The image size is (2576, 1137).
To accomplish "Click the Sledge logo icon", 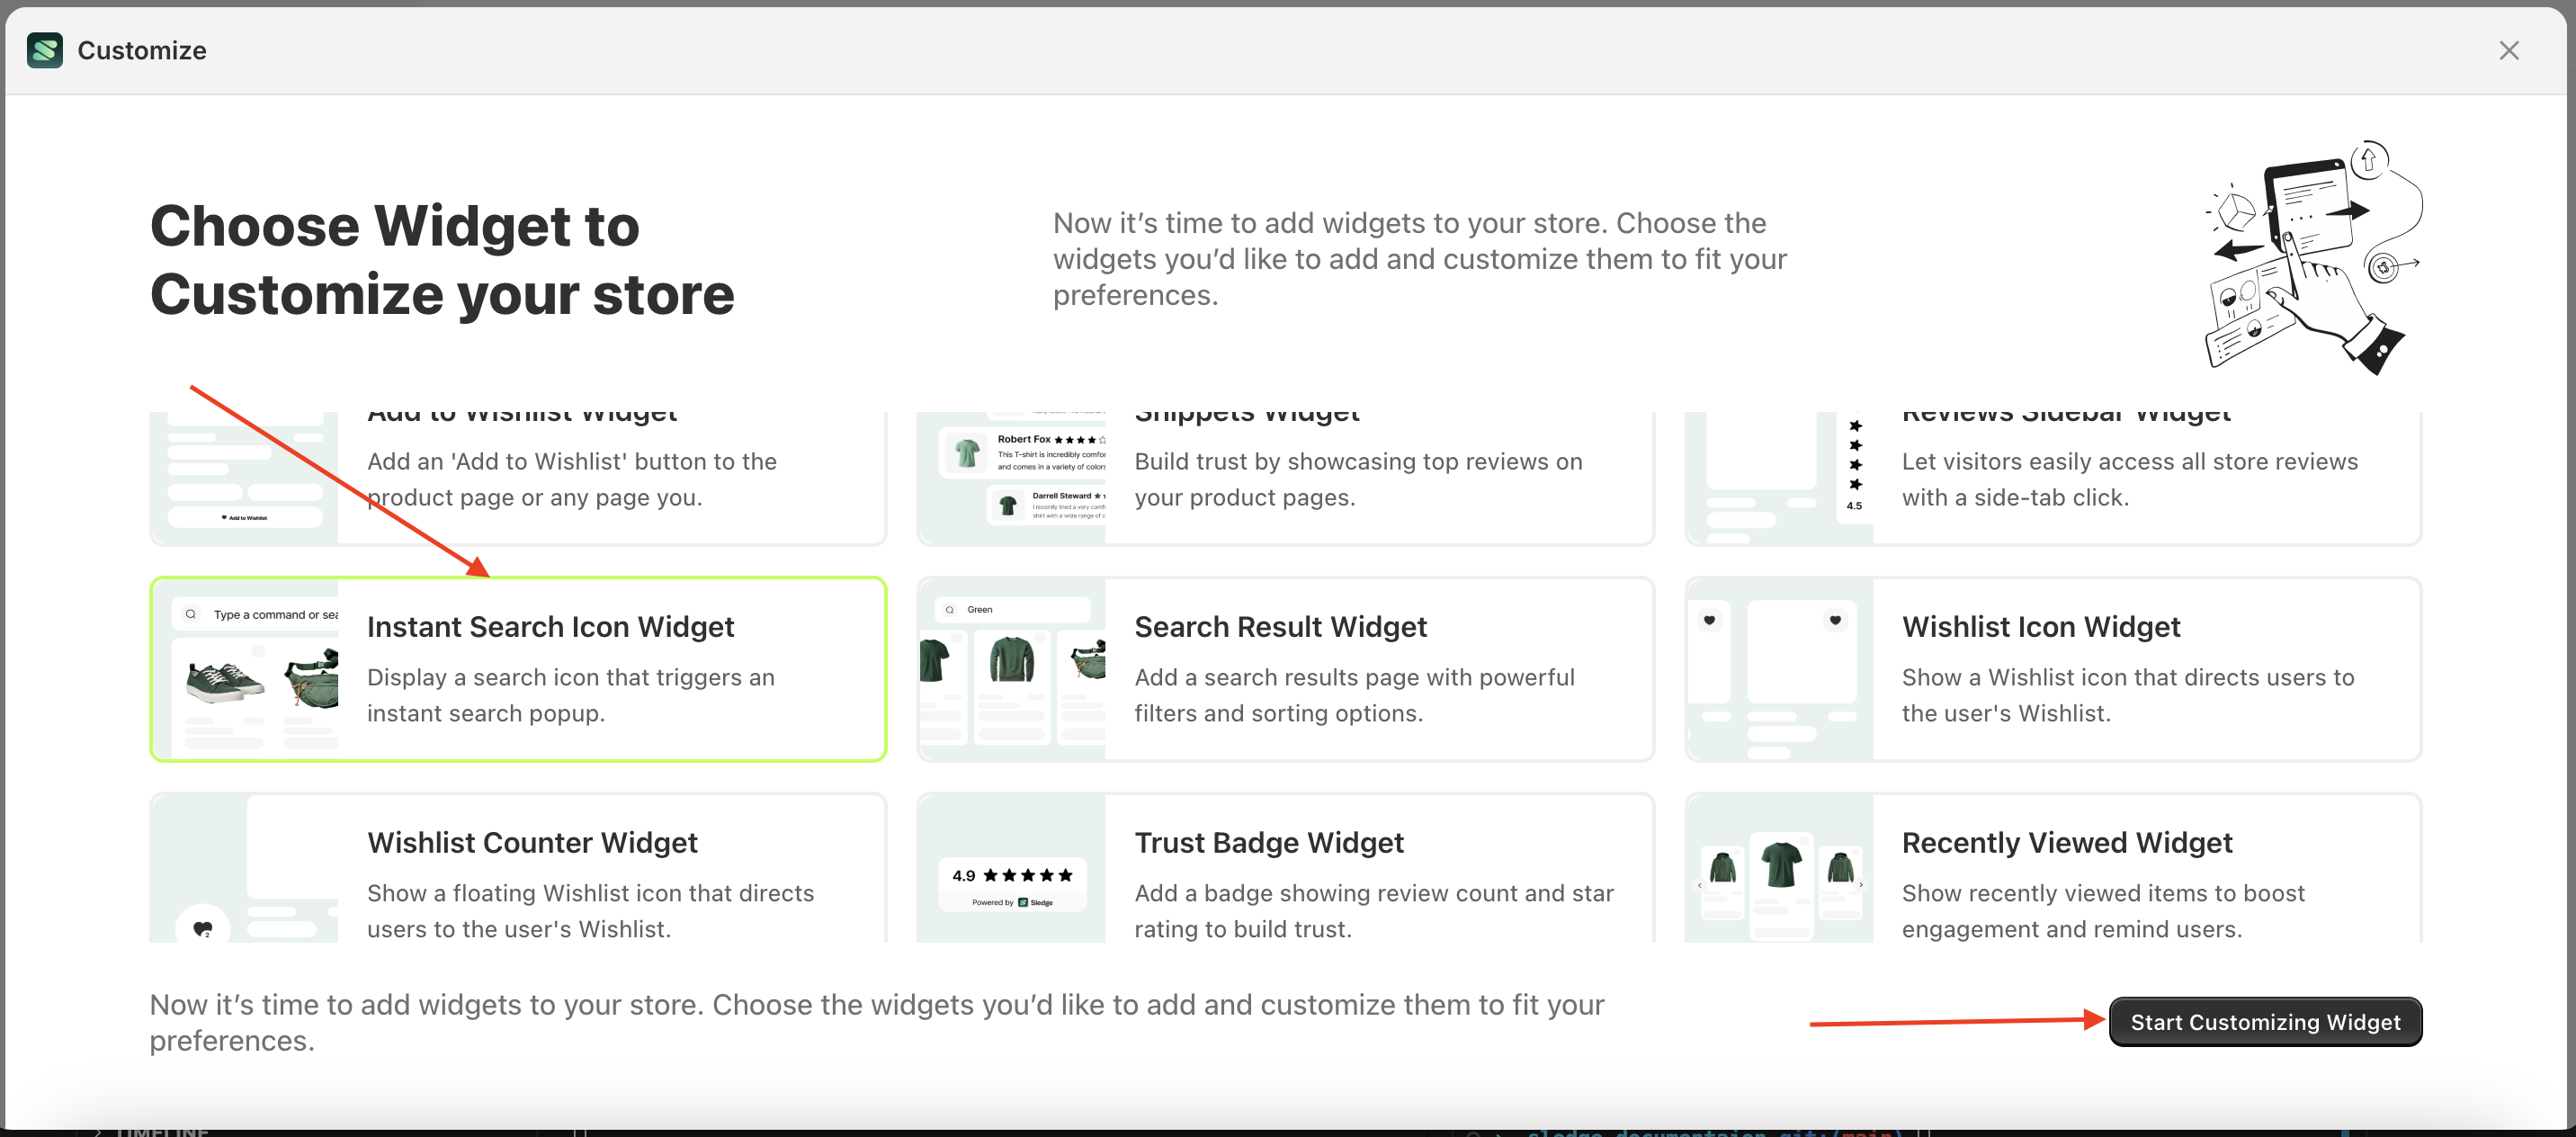I will [x=45, y=50].
